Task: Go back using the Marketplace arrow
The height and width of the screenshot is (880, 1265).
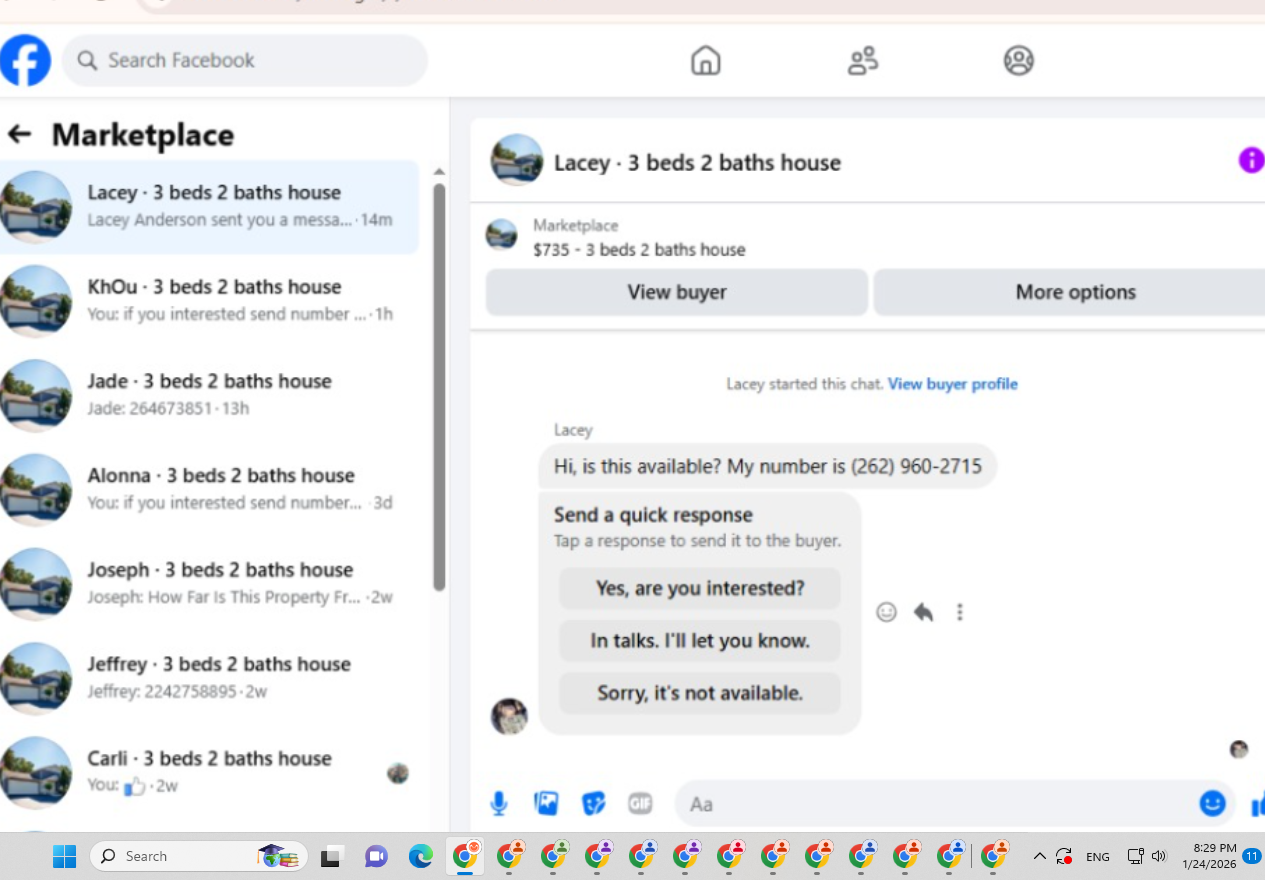Action: (19, 134)
